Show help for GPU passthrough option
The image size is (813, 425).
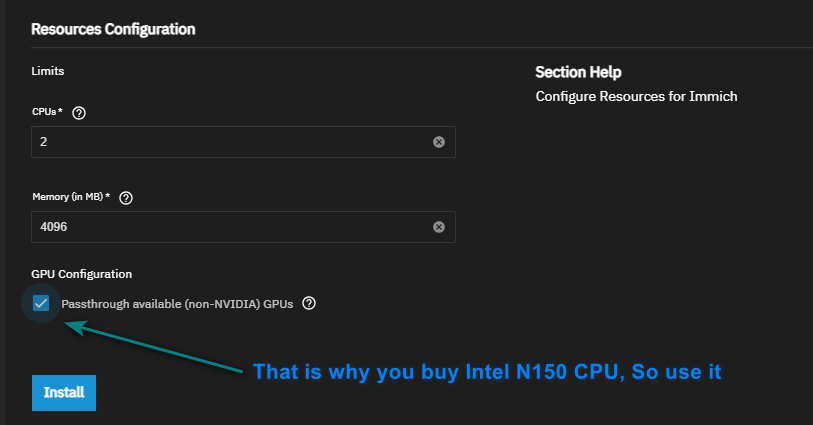(309, 303)
